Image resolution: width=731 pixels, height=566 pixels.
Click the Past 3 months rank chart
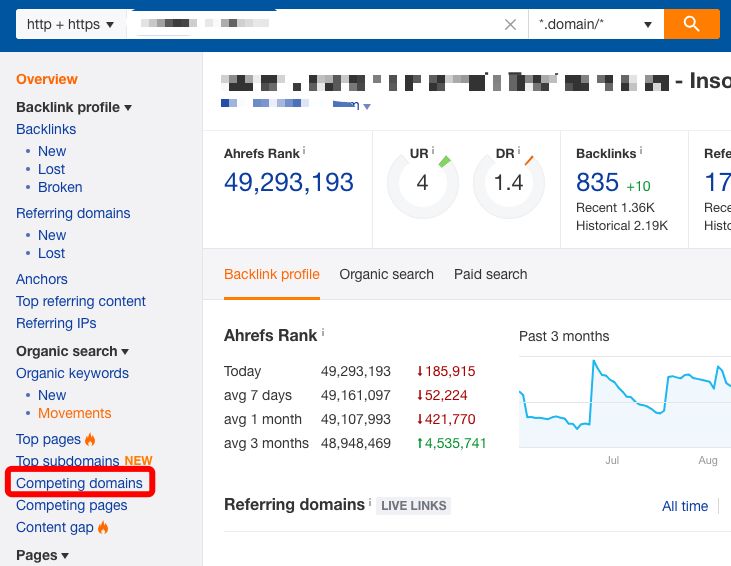pos(625,402)
